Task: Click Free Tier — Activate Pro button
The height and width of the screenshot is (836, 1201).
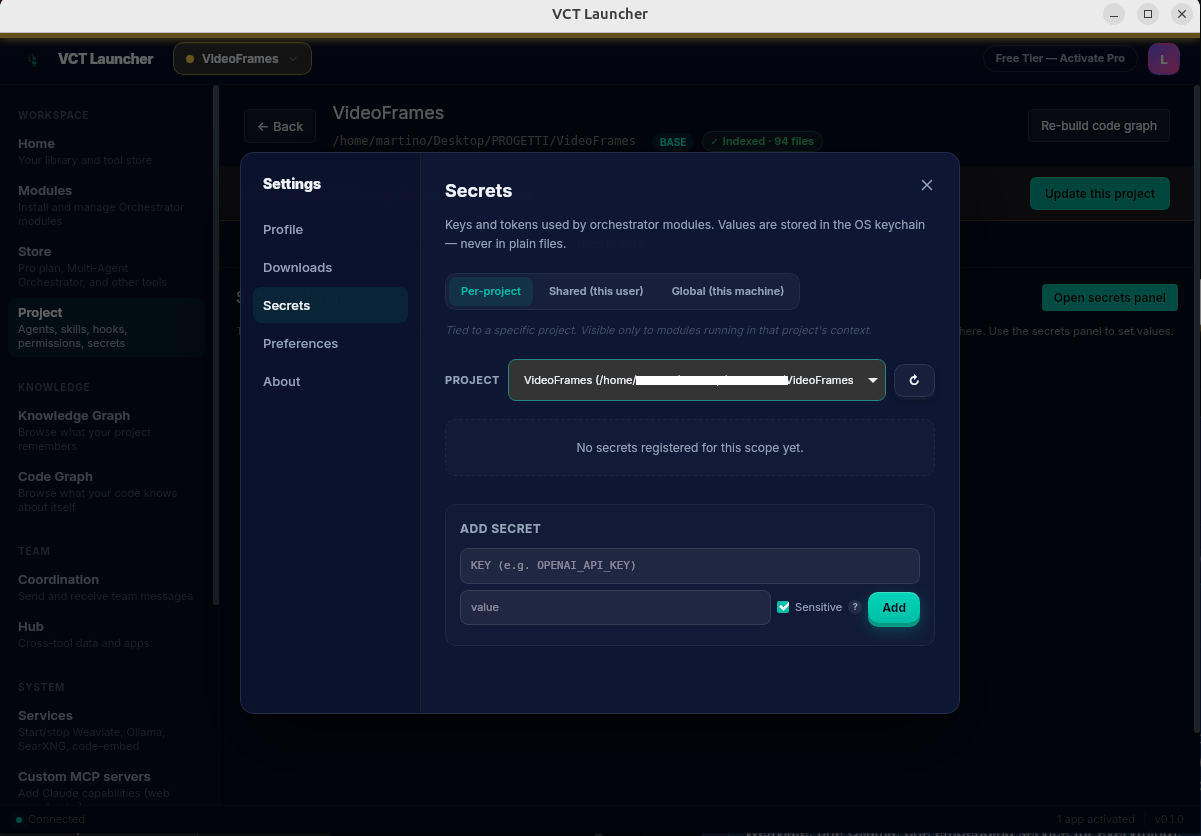Action: [x=1060, y=58]
